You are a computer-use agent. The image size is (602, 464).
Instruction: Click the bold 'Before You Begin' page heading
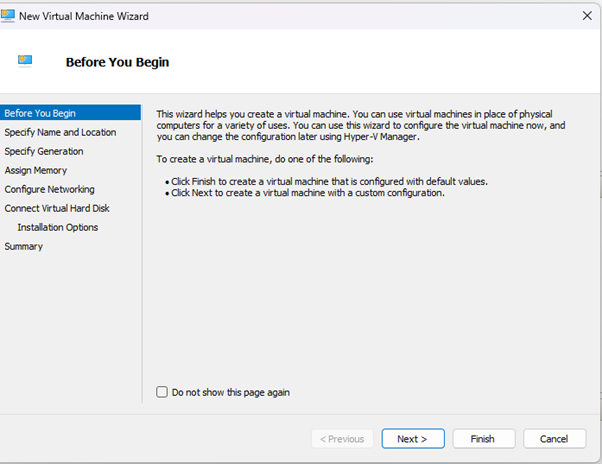(117, 62)
